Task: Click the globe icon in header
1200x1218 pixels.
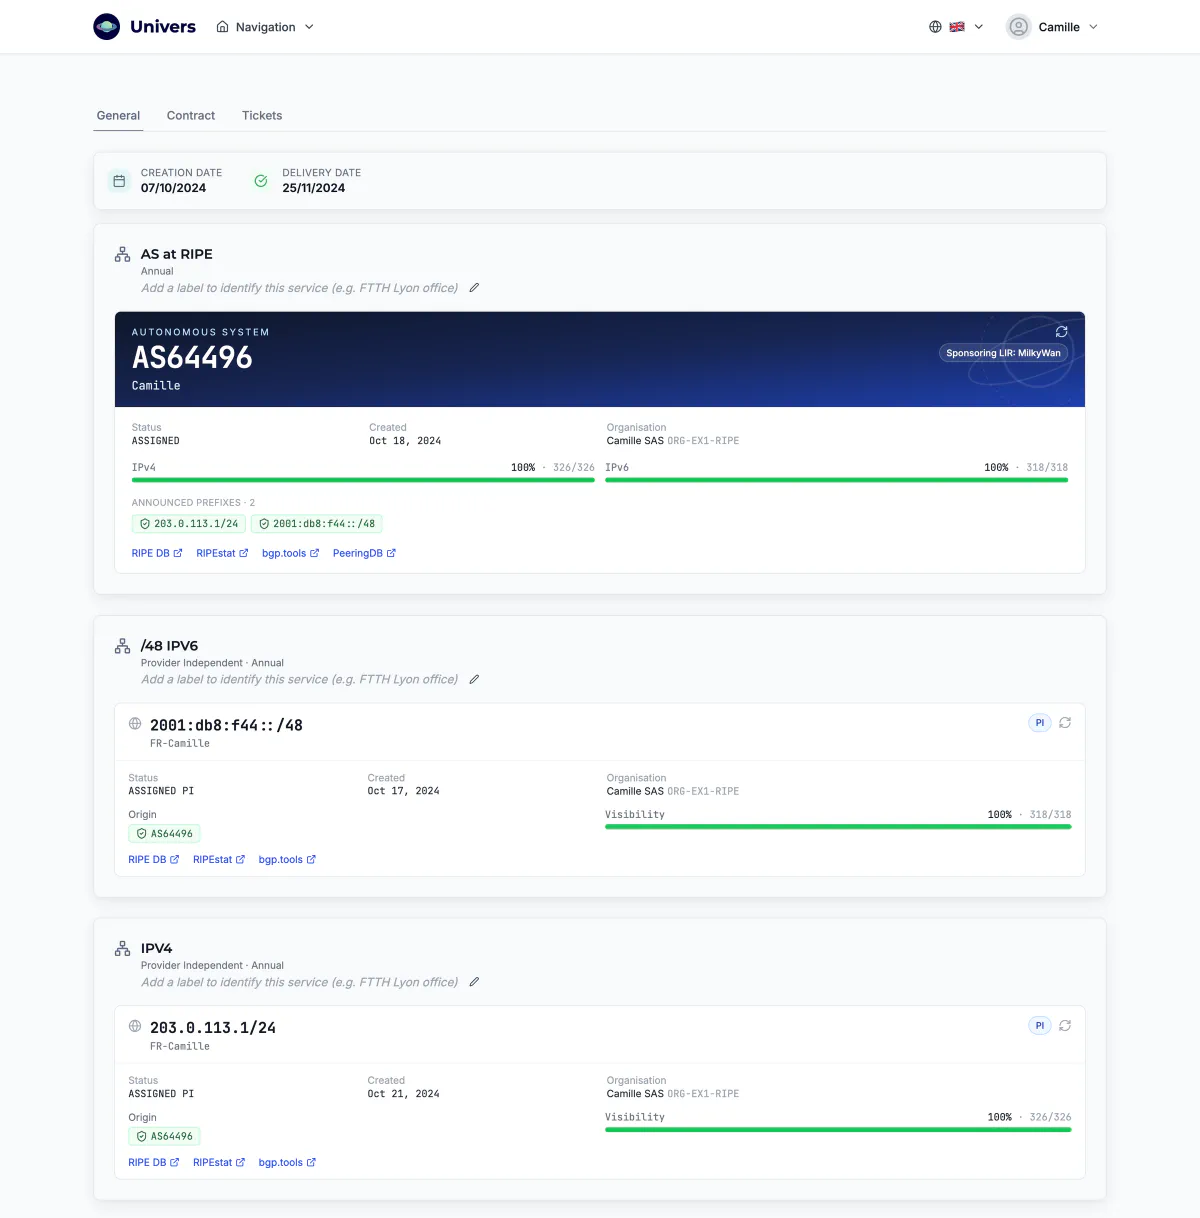Action: pyautogui.click(x=935, y=27)
